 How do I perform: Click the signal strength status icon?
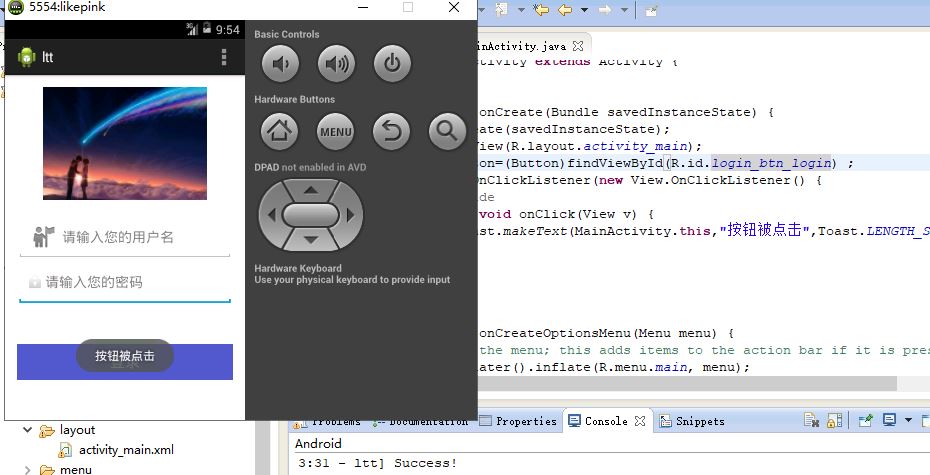[x=192, y=29]
